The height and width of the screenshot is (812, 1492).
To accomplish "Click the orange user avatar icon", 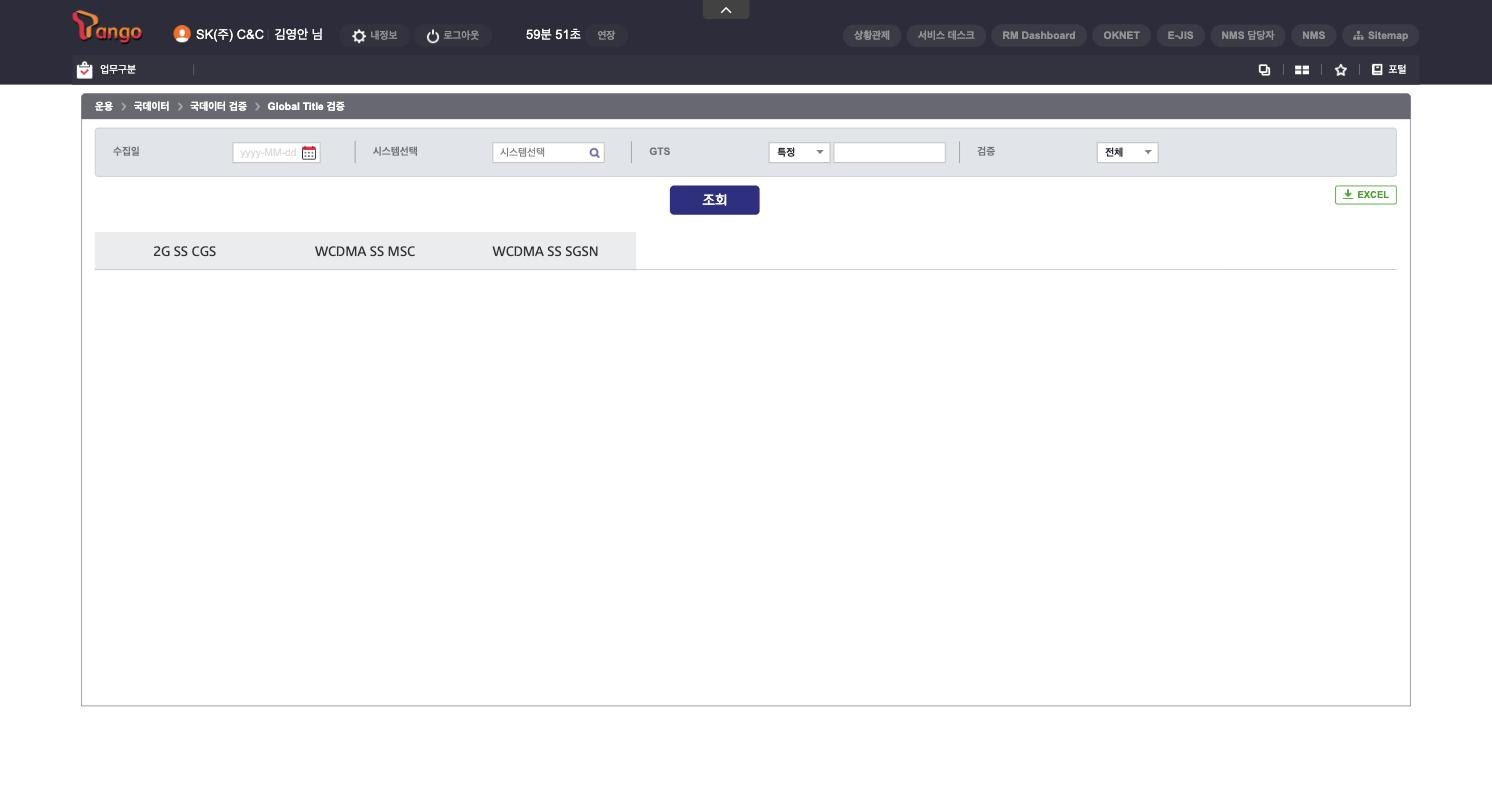I will [182, 34].
